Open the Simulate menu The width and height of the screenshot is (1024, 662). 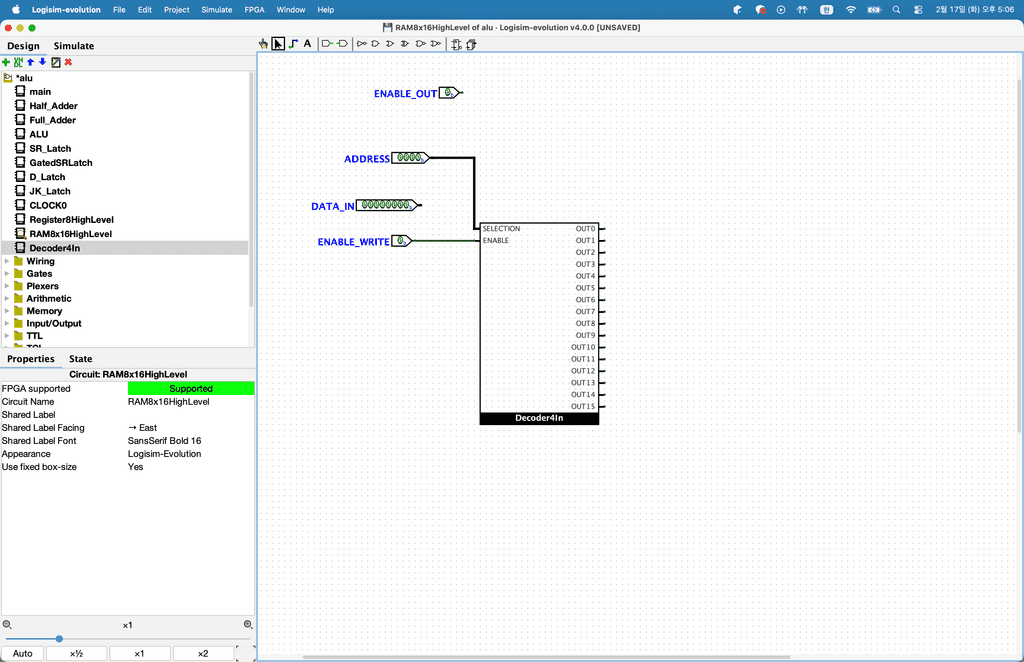tap(216, 9)
